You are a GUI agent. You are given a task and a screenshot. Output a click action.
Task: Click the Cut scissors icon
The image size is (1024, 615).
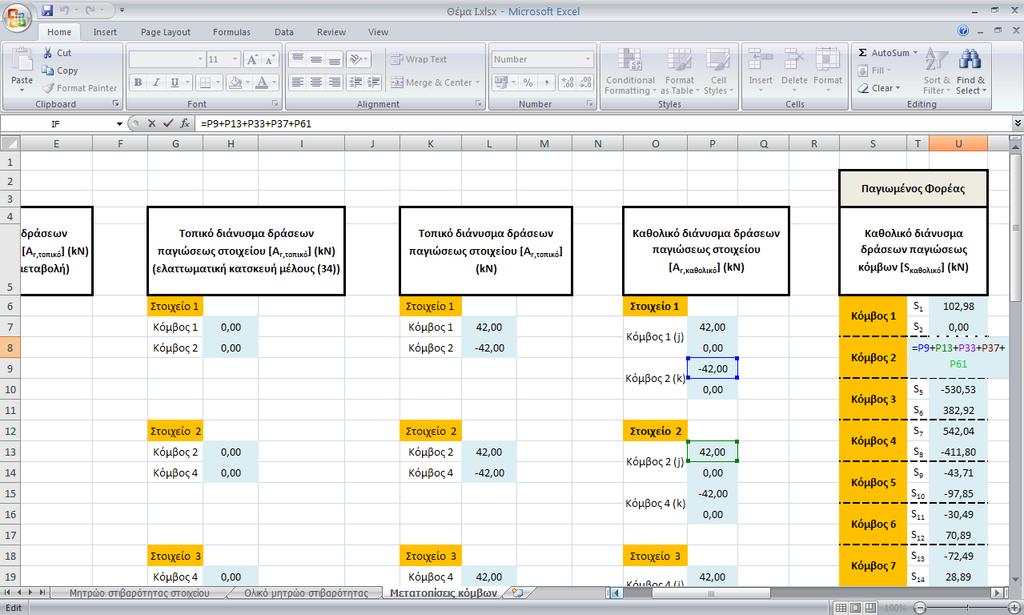tap(48, 53)
